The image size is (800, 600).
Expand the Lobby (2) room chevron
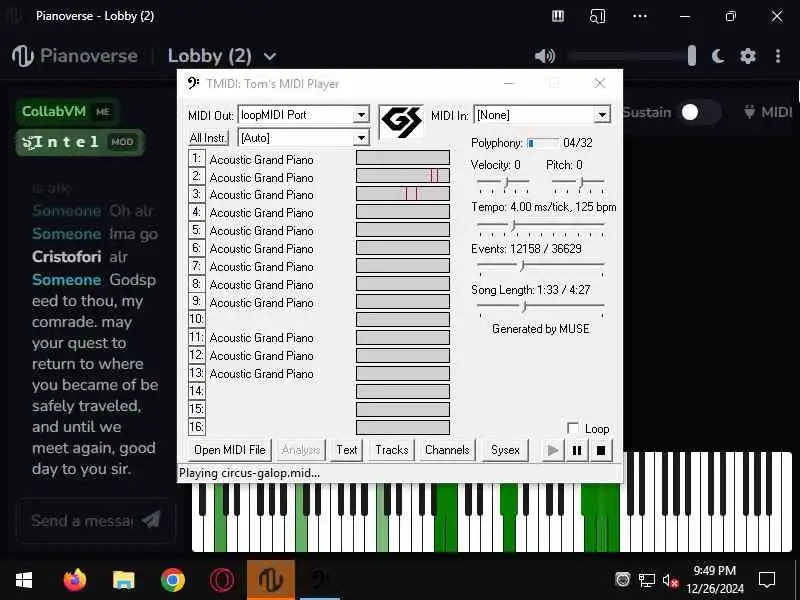pos(270,56)
